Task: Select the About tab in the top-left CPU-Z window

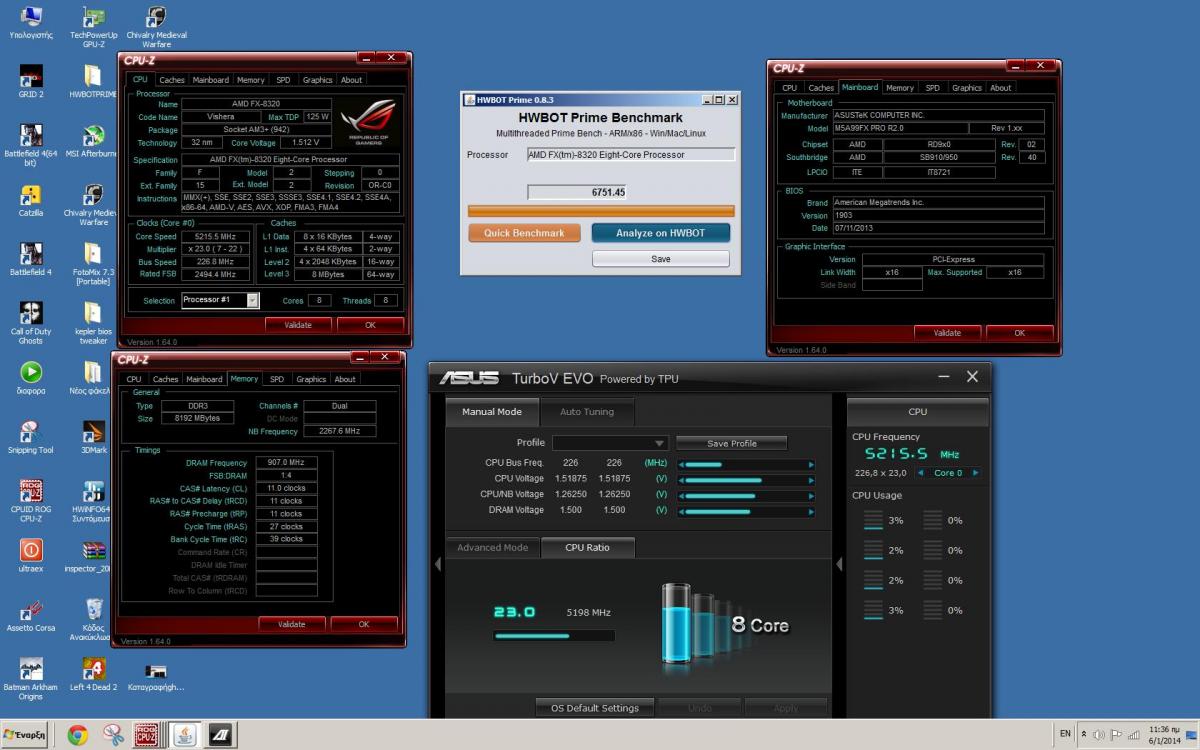Action: 351,80
